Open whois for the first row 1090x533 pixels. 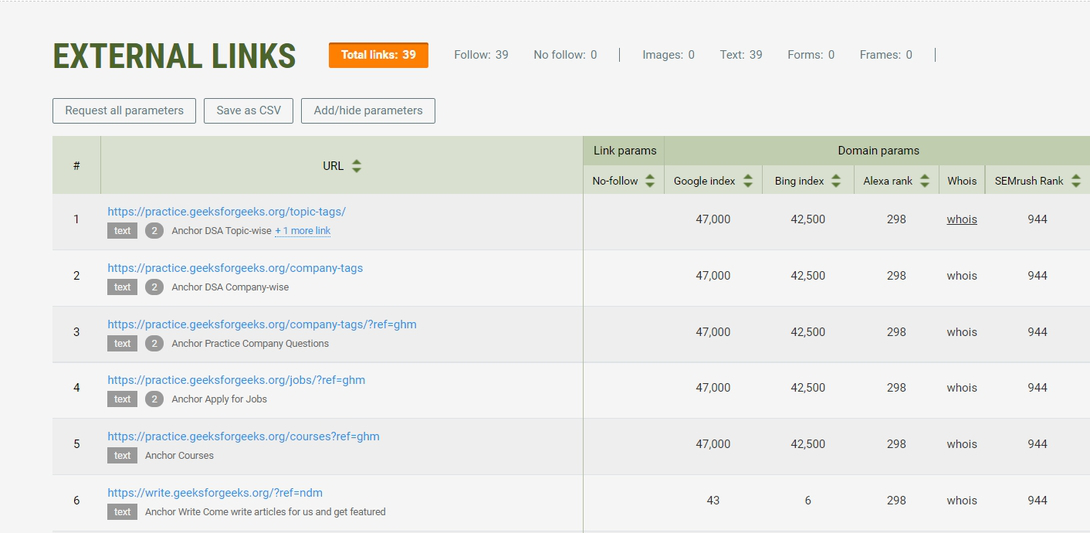pyautogui.click(x=961, y=219)
